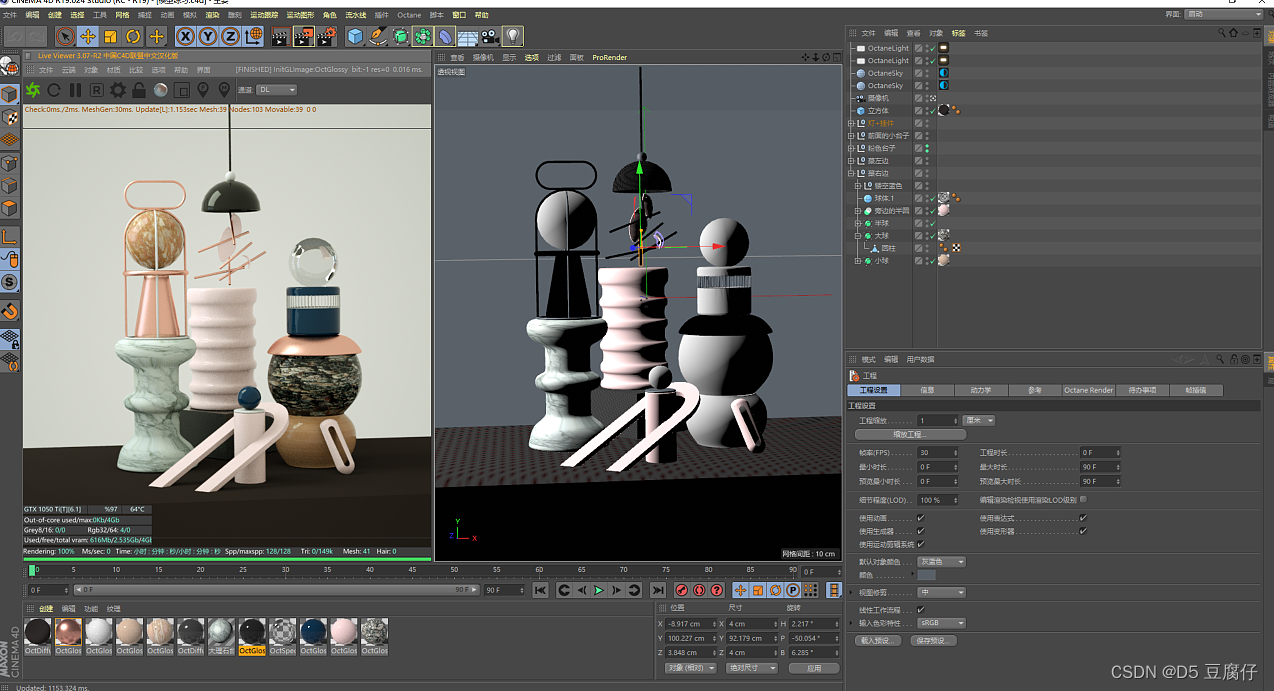Select the 立方体 object
1274x691 pixels.
[878, 111]
